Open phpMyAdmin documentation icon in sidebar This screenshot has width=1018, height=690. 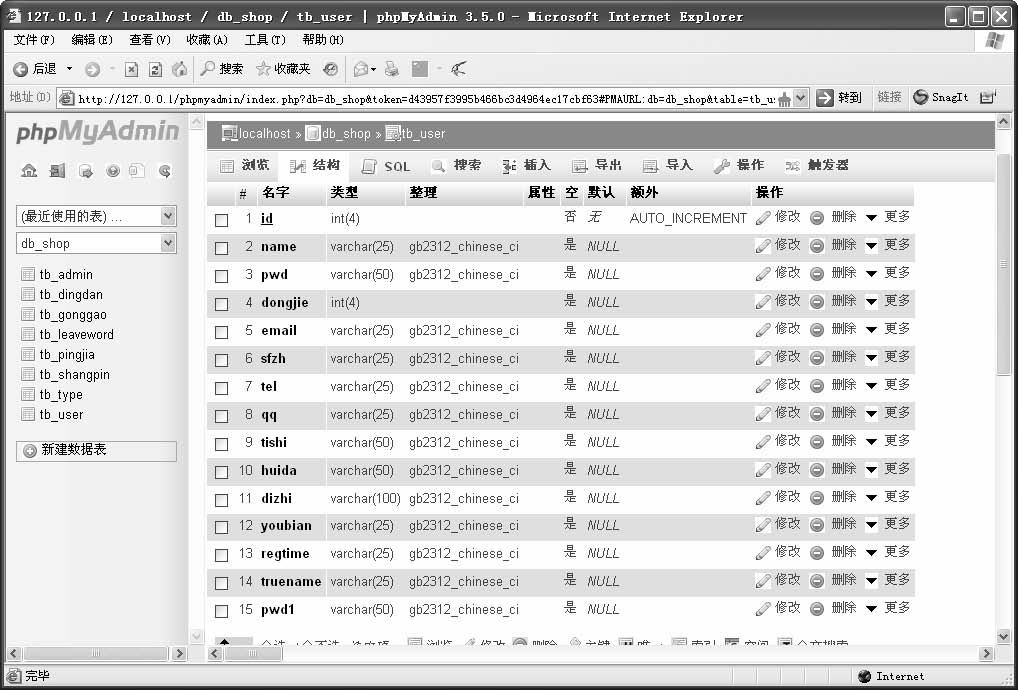tap(113, 171)
